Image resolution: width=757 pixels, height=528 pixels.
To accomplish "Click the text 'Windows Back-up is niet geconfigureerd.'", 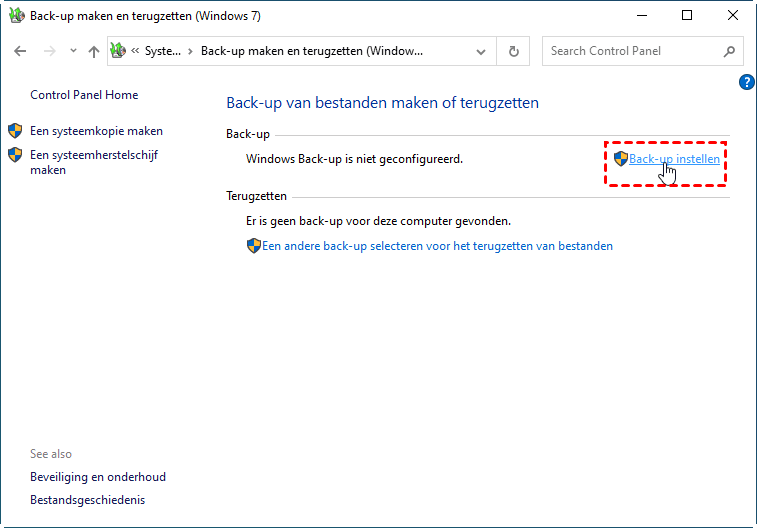I will pyautogui.click(x=354, y=159).
